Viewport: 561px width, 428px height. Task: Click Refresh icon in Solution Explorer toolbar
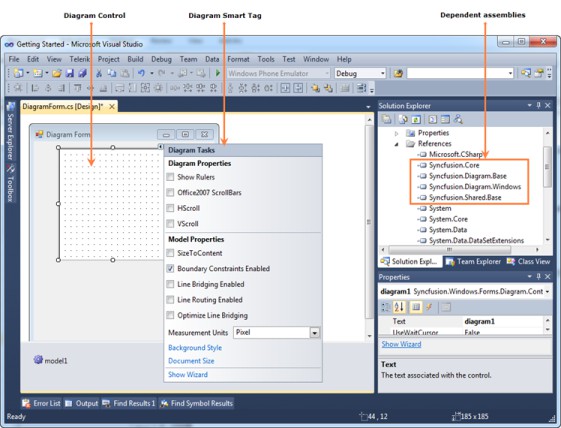pyautogui.click(x=416, y=119)
